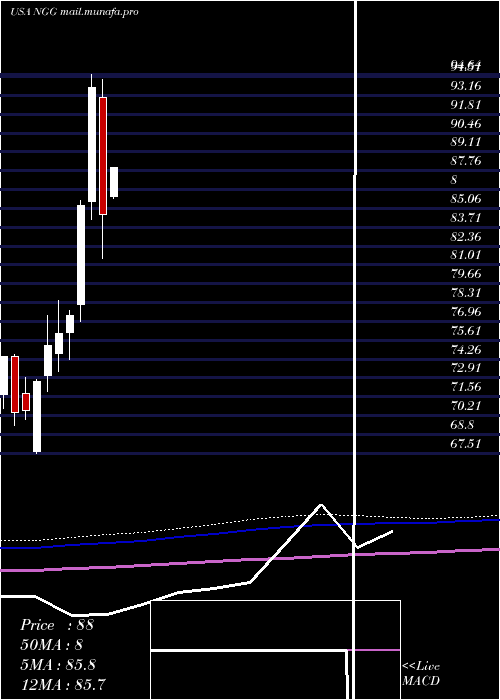Image resolution: width=500 pixels, height=700 pixels.
Task: Click the 75.61 price axis label
Action: [x=466, y=330]
